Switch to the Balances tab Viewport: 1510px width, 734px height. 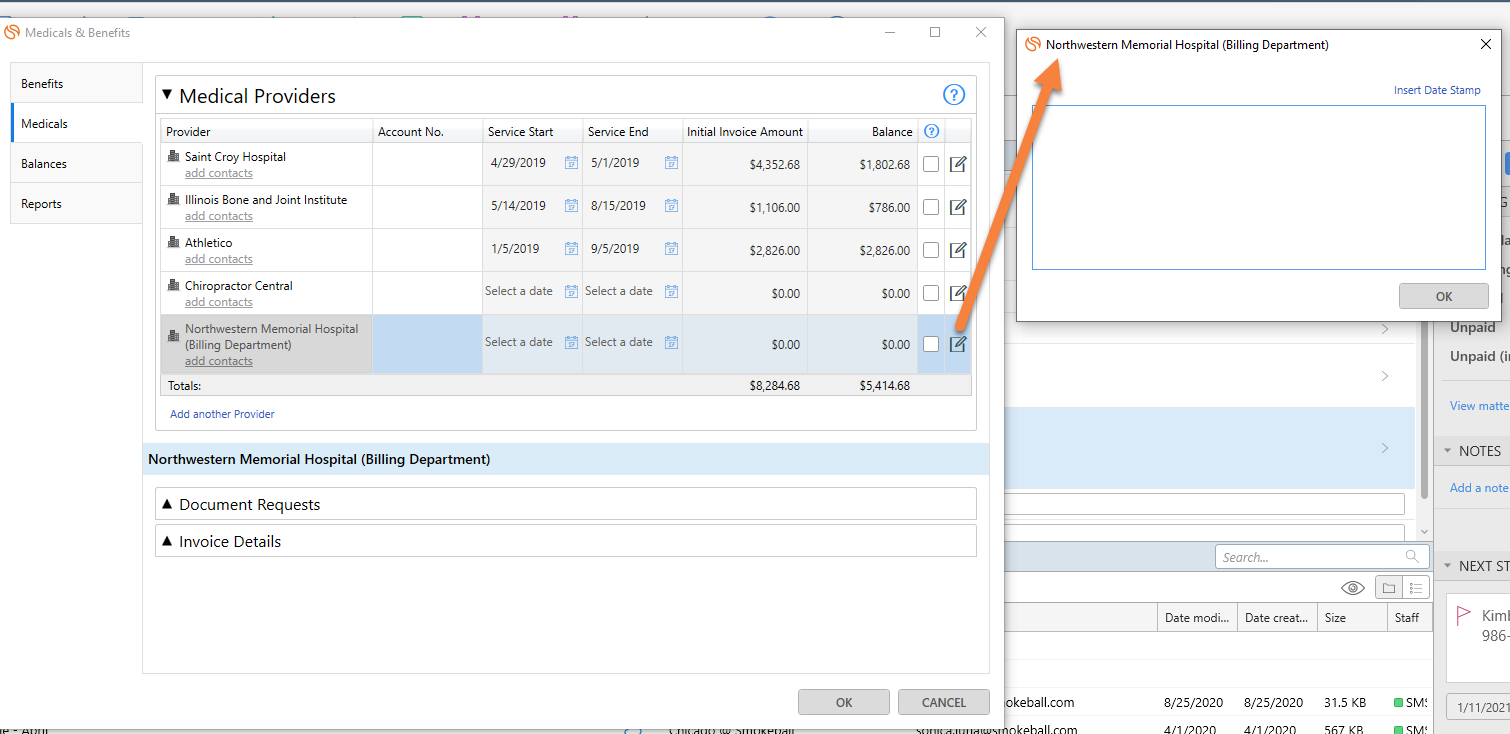pyautogui.click(x=77, y=163)
